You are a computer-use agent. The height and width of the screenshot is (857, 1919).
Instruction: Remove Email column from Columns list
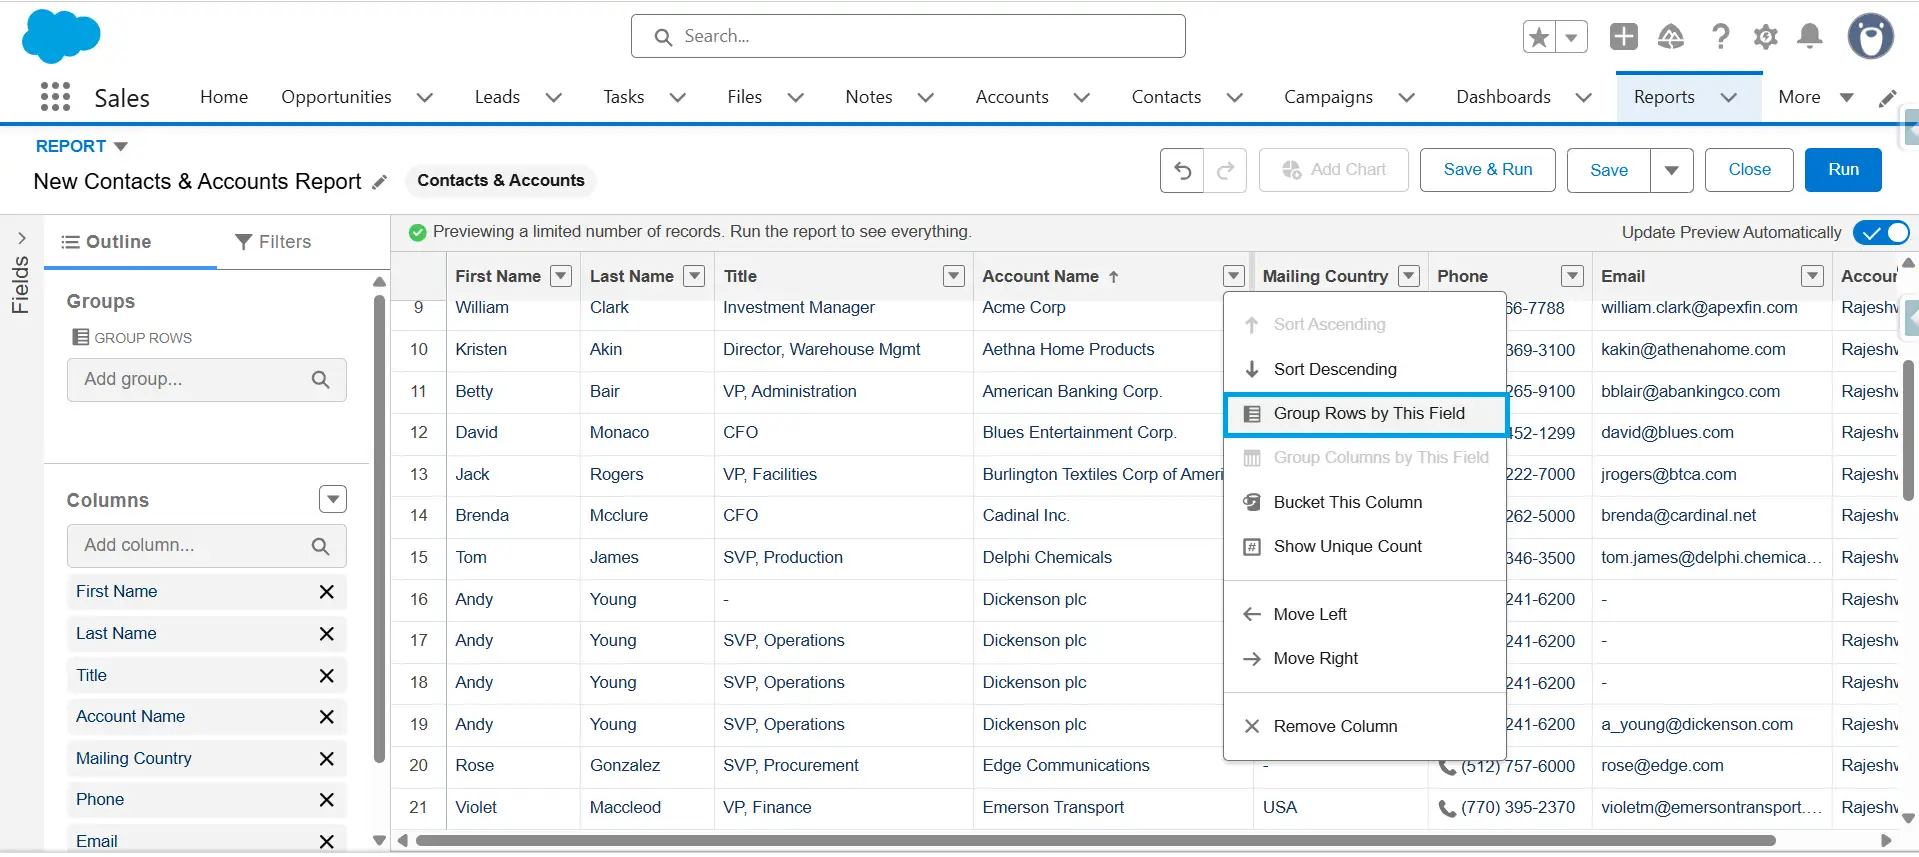click(326, 842)
